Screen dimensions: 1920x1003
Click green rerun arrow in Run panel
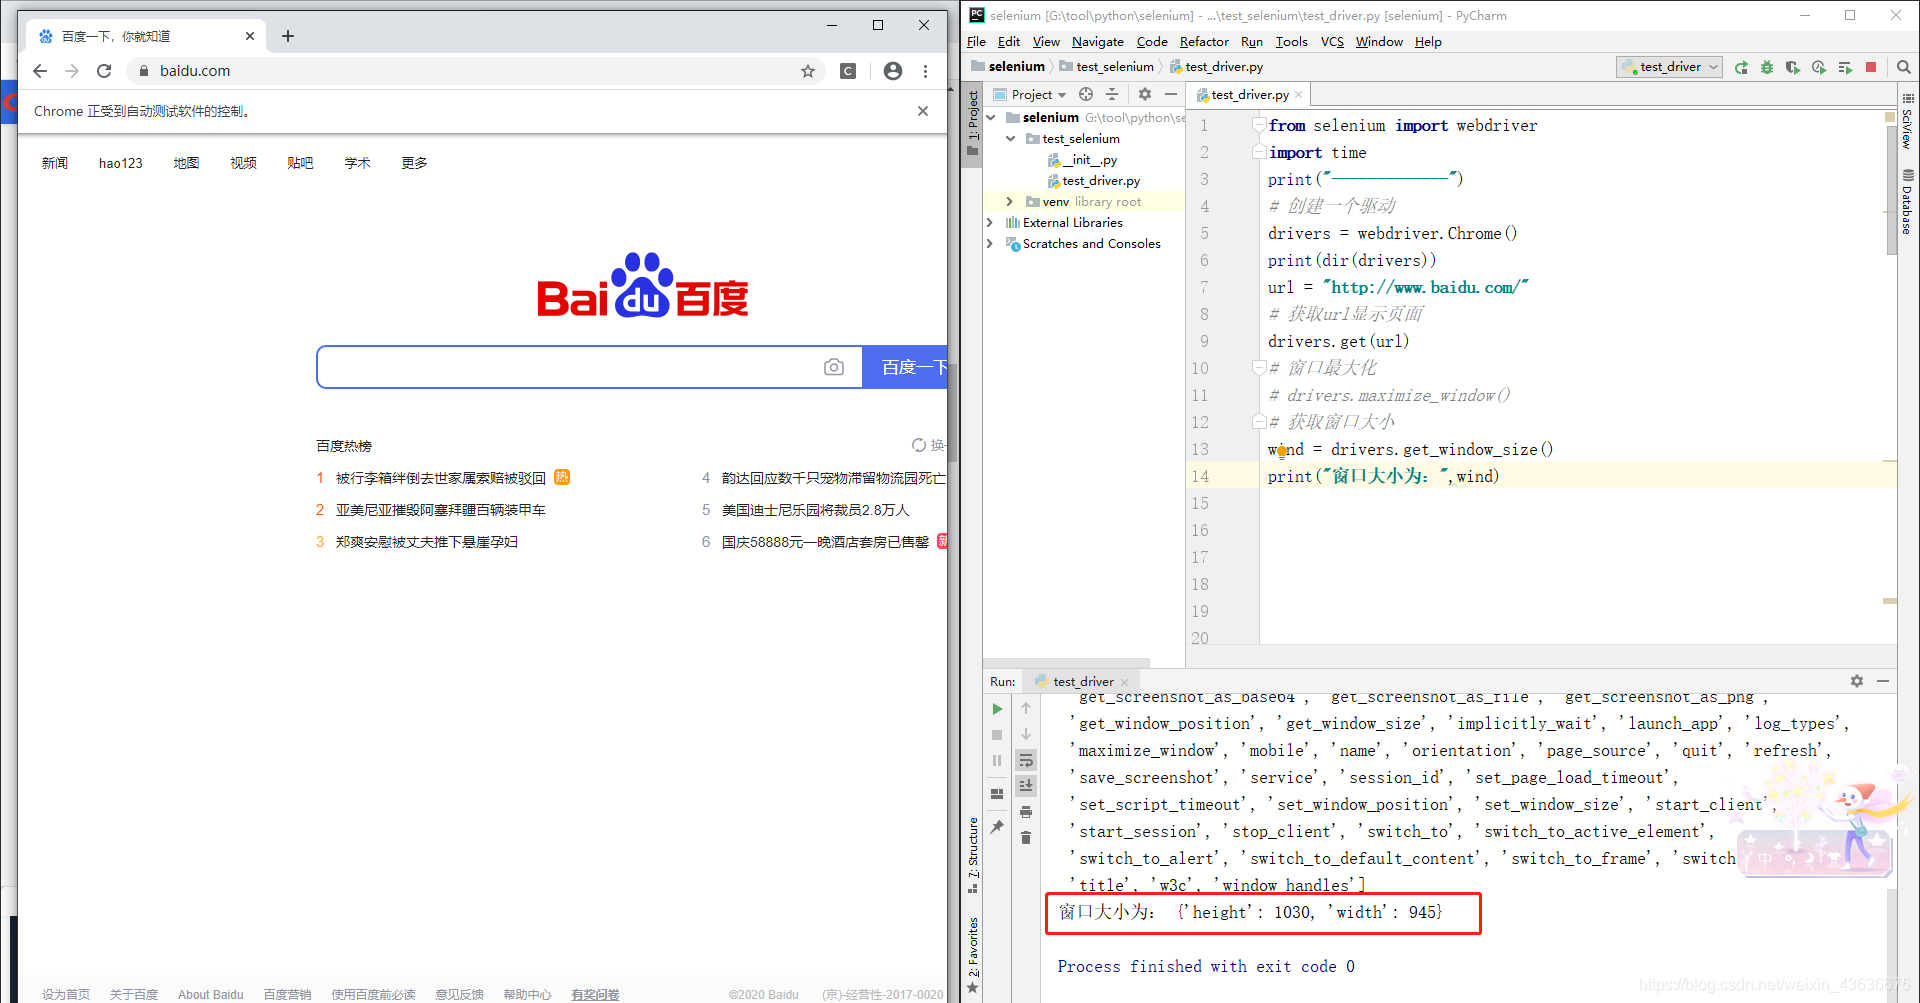997,709
